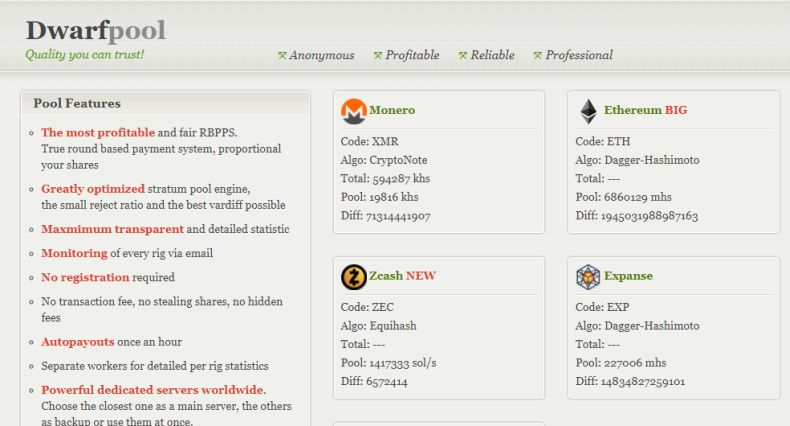The image size is (790, 426).
Task: Click the Pool Features panel heading
Action: pyautogui.click(x=77, y=103)
